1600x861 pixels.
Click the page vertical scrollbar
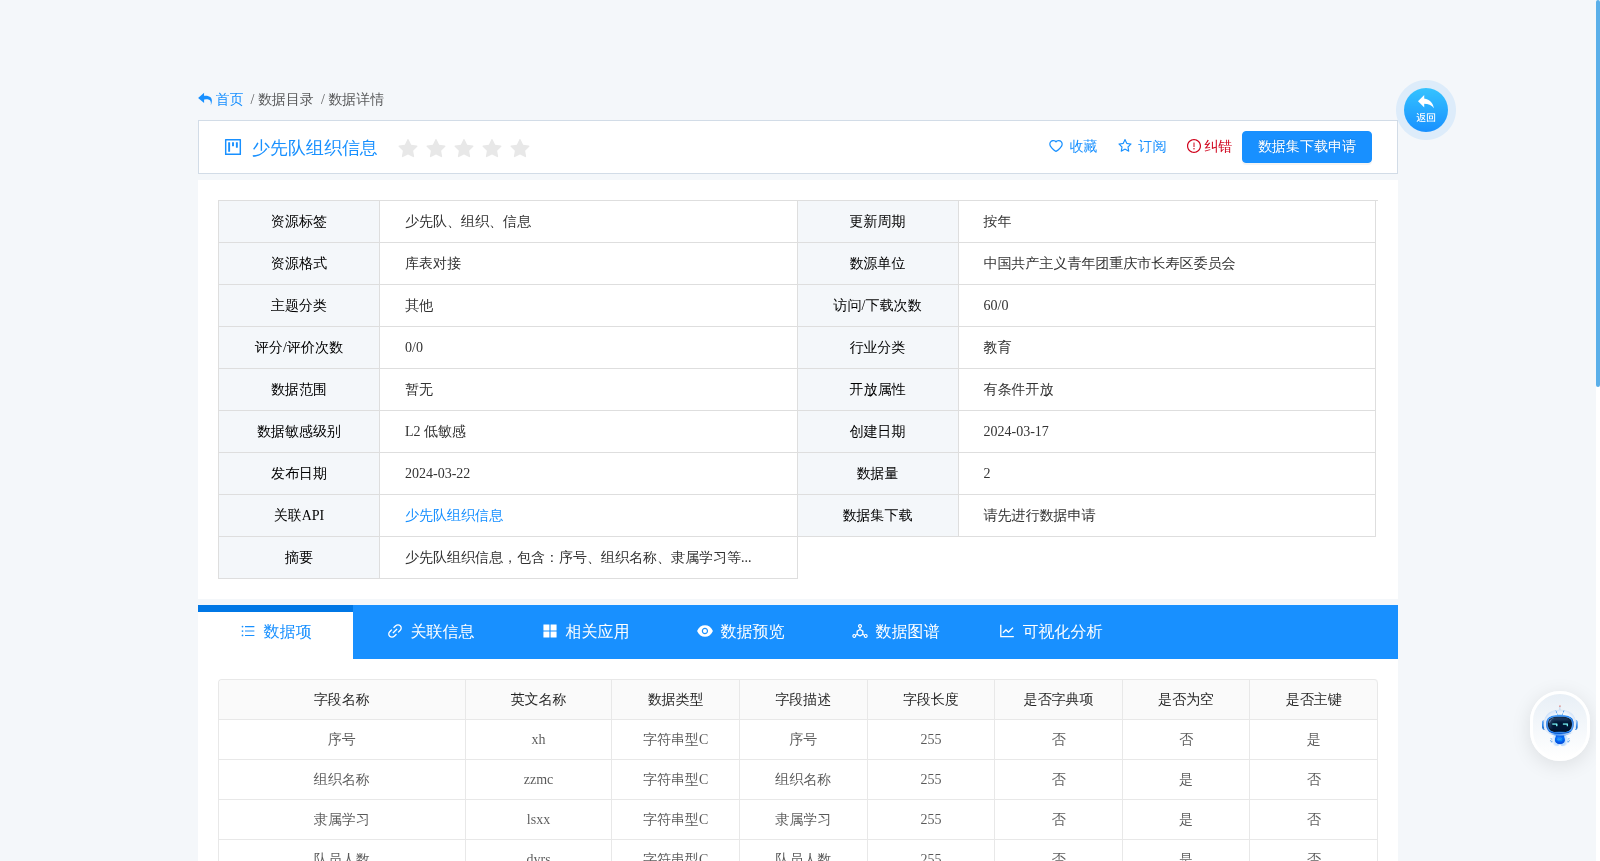click(1597, 192)
